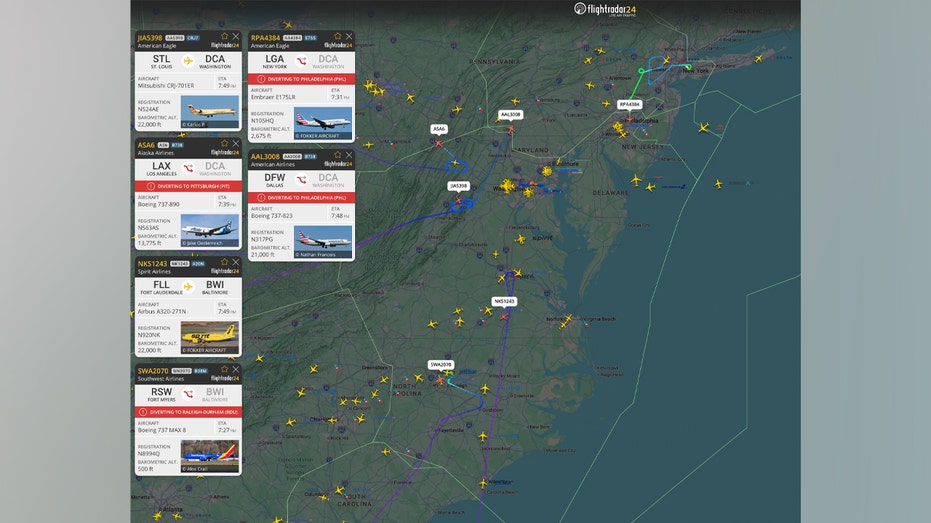Dismiss the NKS1243 Spirit Airlines card
The image size is (931, 523).
tap(236, 262)
